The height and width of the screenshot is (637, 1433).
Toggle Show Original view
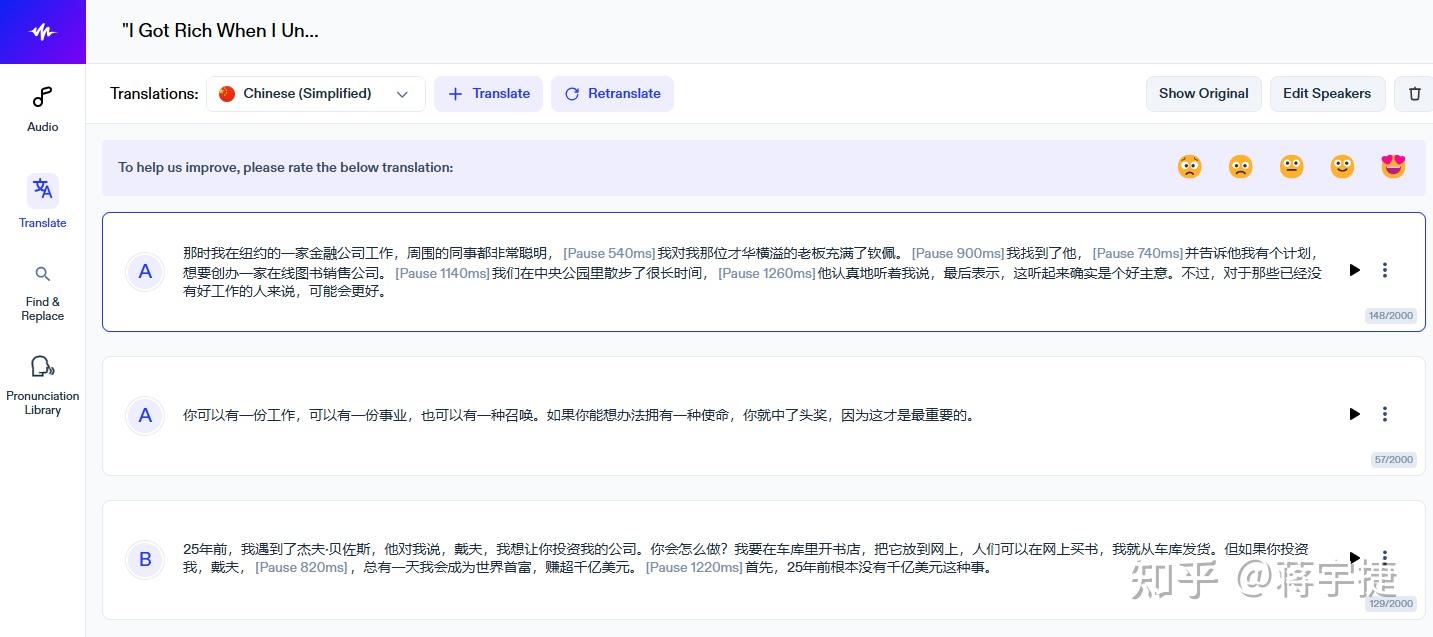pos(1203,93)
